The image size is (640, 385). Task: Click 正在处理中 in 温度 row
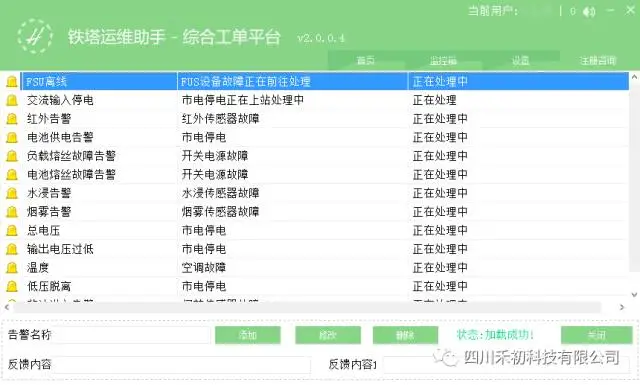tap(440, 268)
